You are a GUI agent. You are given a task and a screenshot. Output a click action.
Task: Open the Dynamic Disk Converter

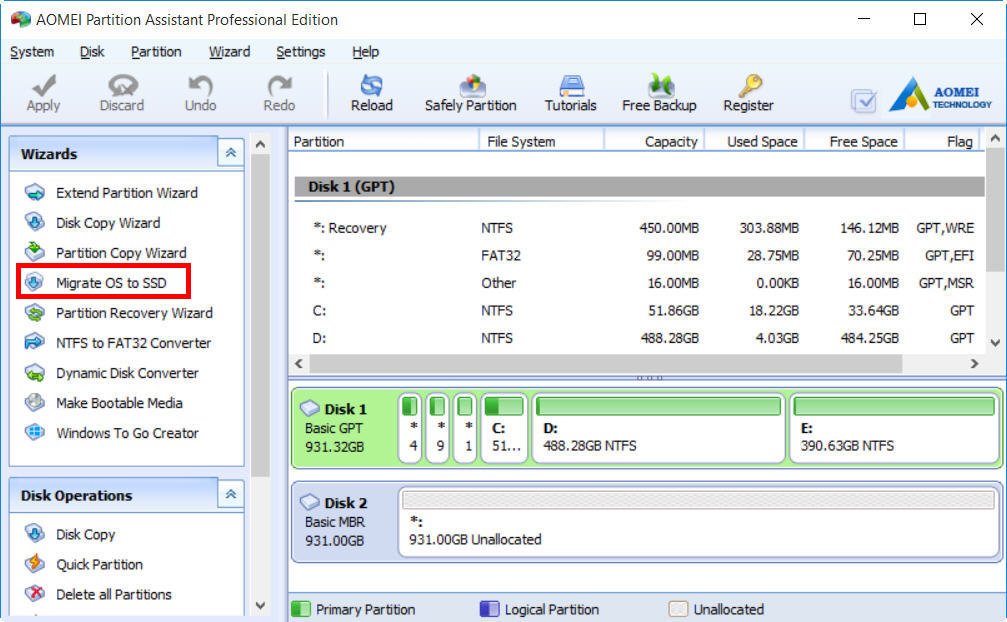(111, 373)
